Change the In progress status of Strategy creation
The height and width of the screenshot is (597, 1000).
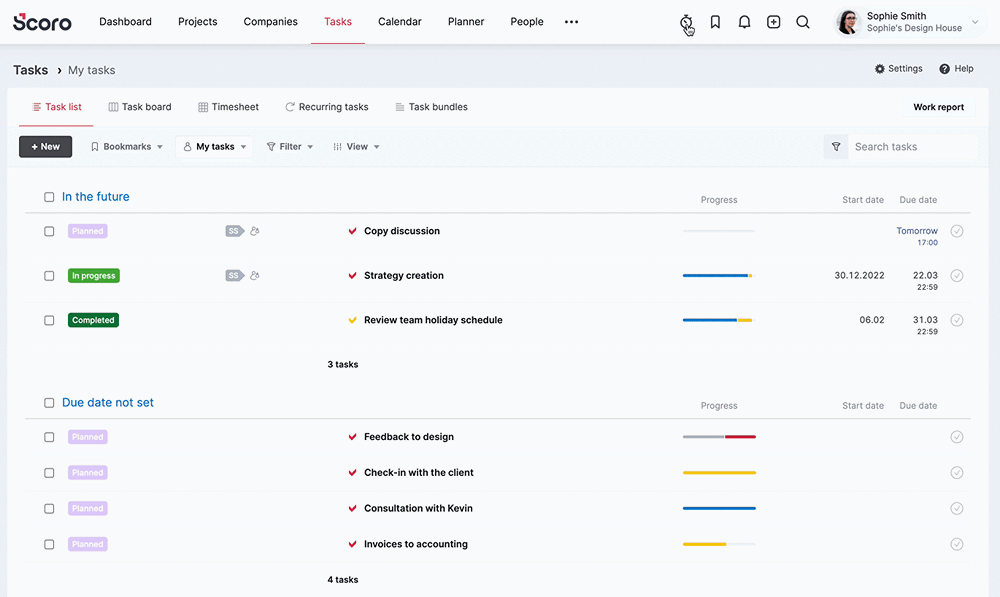(94, 276)
